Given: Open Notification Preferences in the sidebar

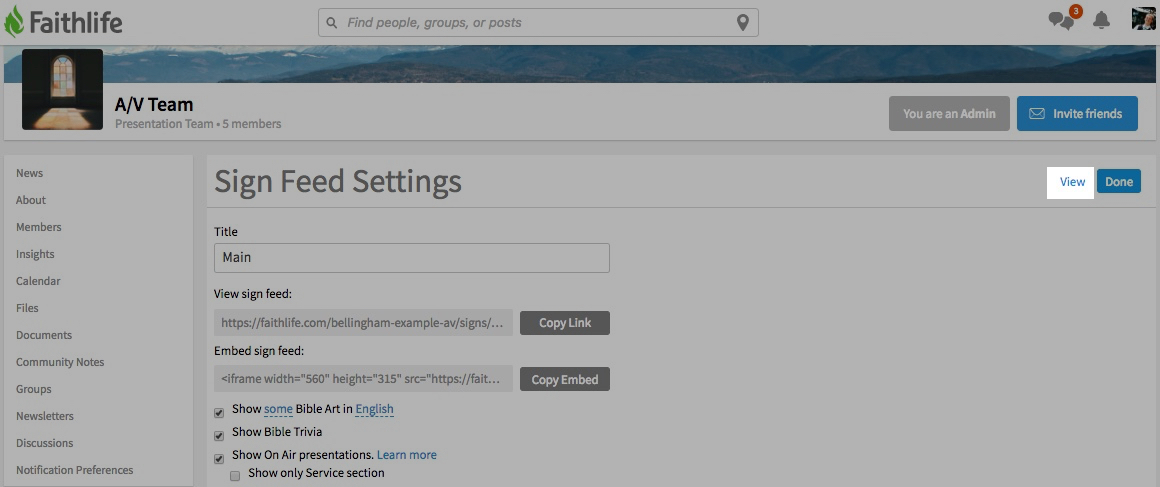Looking at the screenshot, I should click(75, 470).
